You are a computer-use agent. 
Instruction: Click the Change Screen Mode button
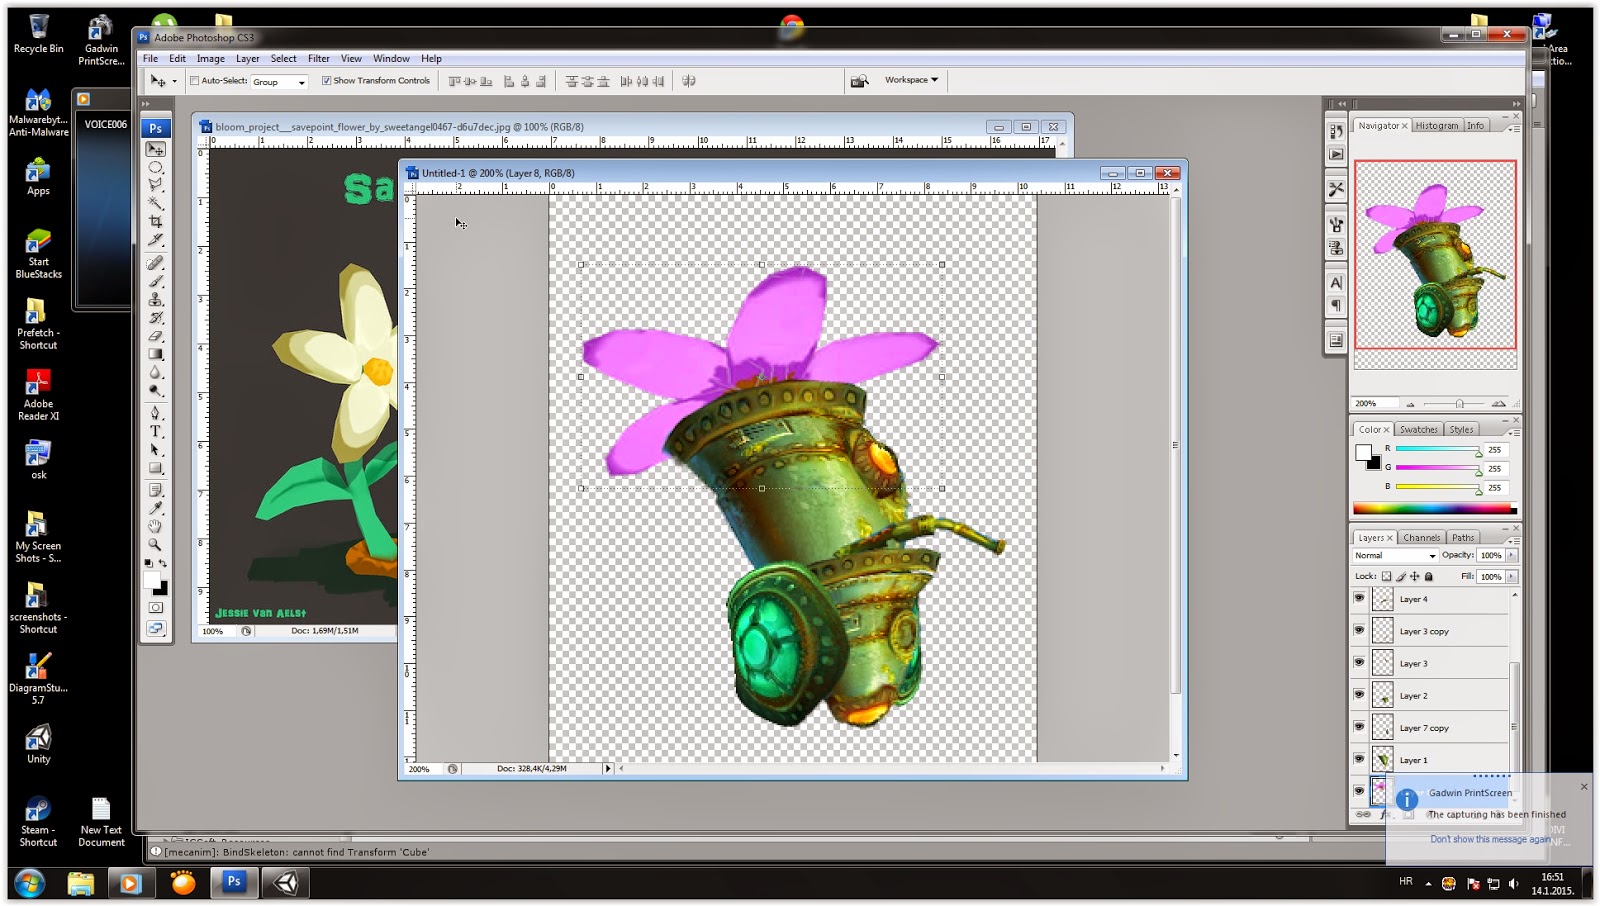click(156, 628)
